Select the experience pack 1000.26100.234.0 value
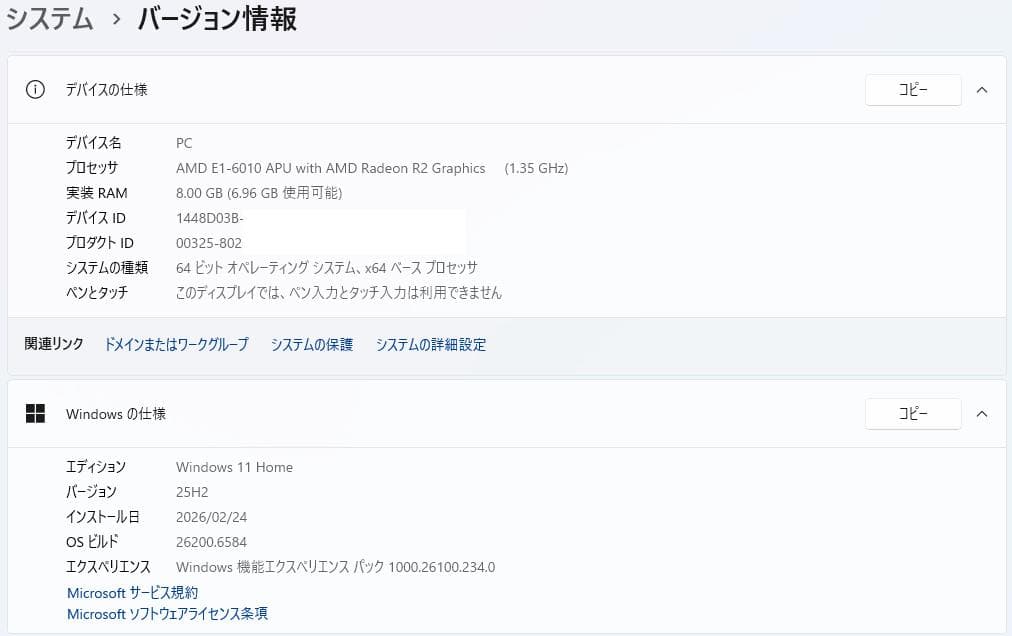 tap(335, 567)
